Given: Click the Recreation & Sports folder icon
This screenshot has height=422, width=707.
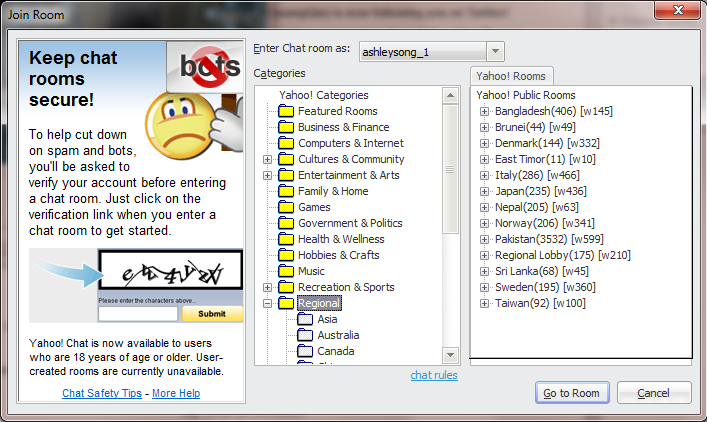Looking at the screenshot, I should coord(286,287).
